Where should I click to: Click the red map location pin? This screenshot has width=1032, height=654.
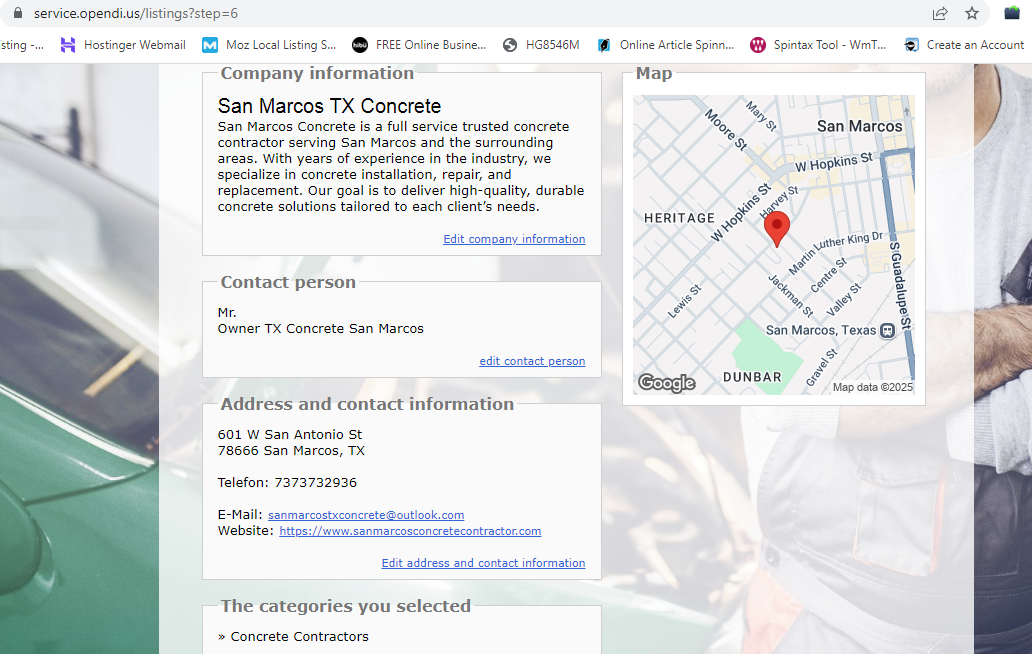pos(777,228)
